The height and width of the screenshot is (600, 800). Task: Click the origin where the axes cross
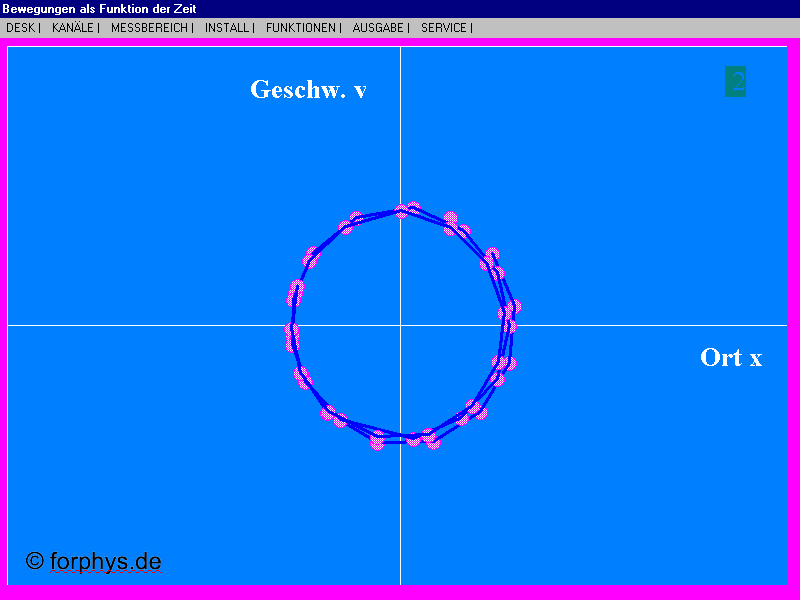click(x=401, y=323)
